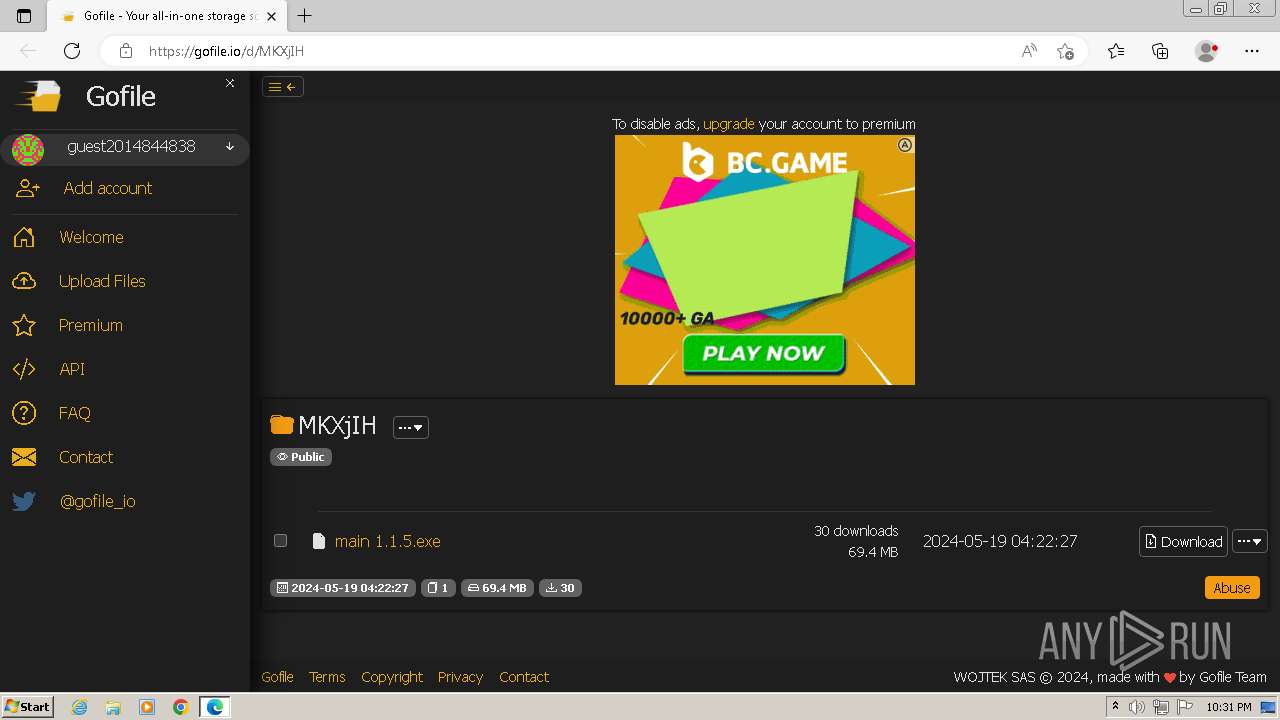Open Upload Files in the sidebar
Image resolution: width=1280 pixels, height=720 pixels.
tap(102, 281)
